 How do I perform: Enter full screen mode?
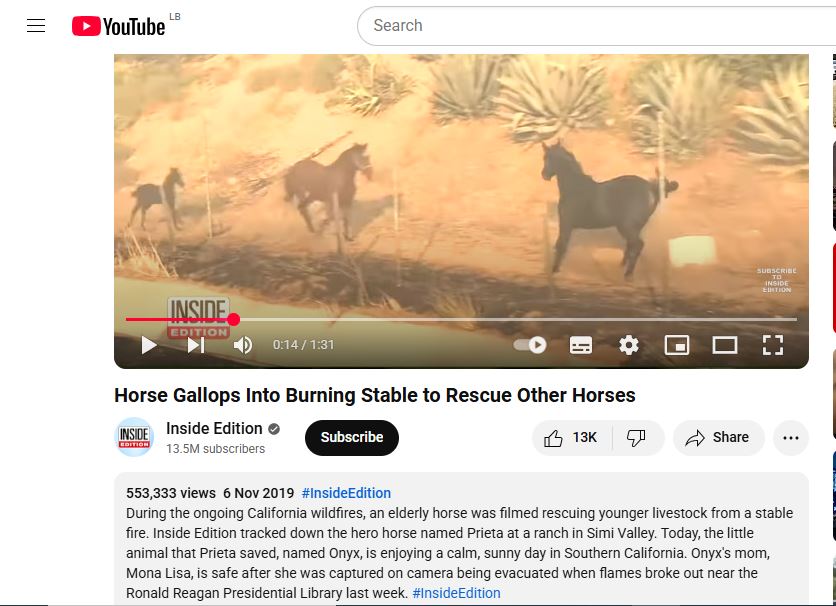(773, 345)
